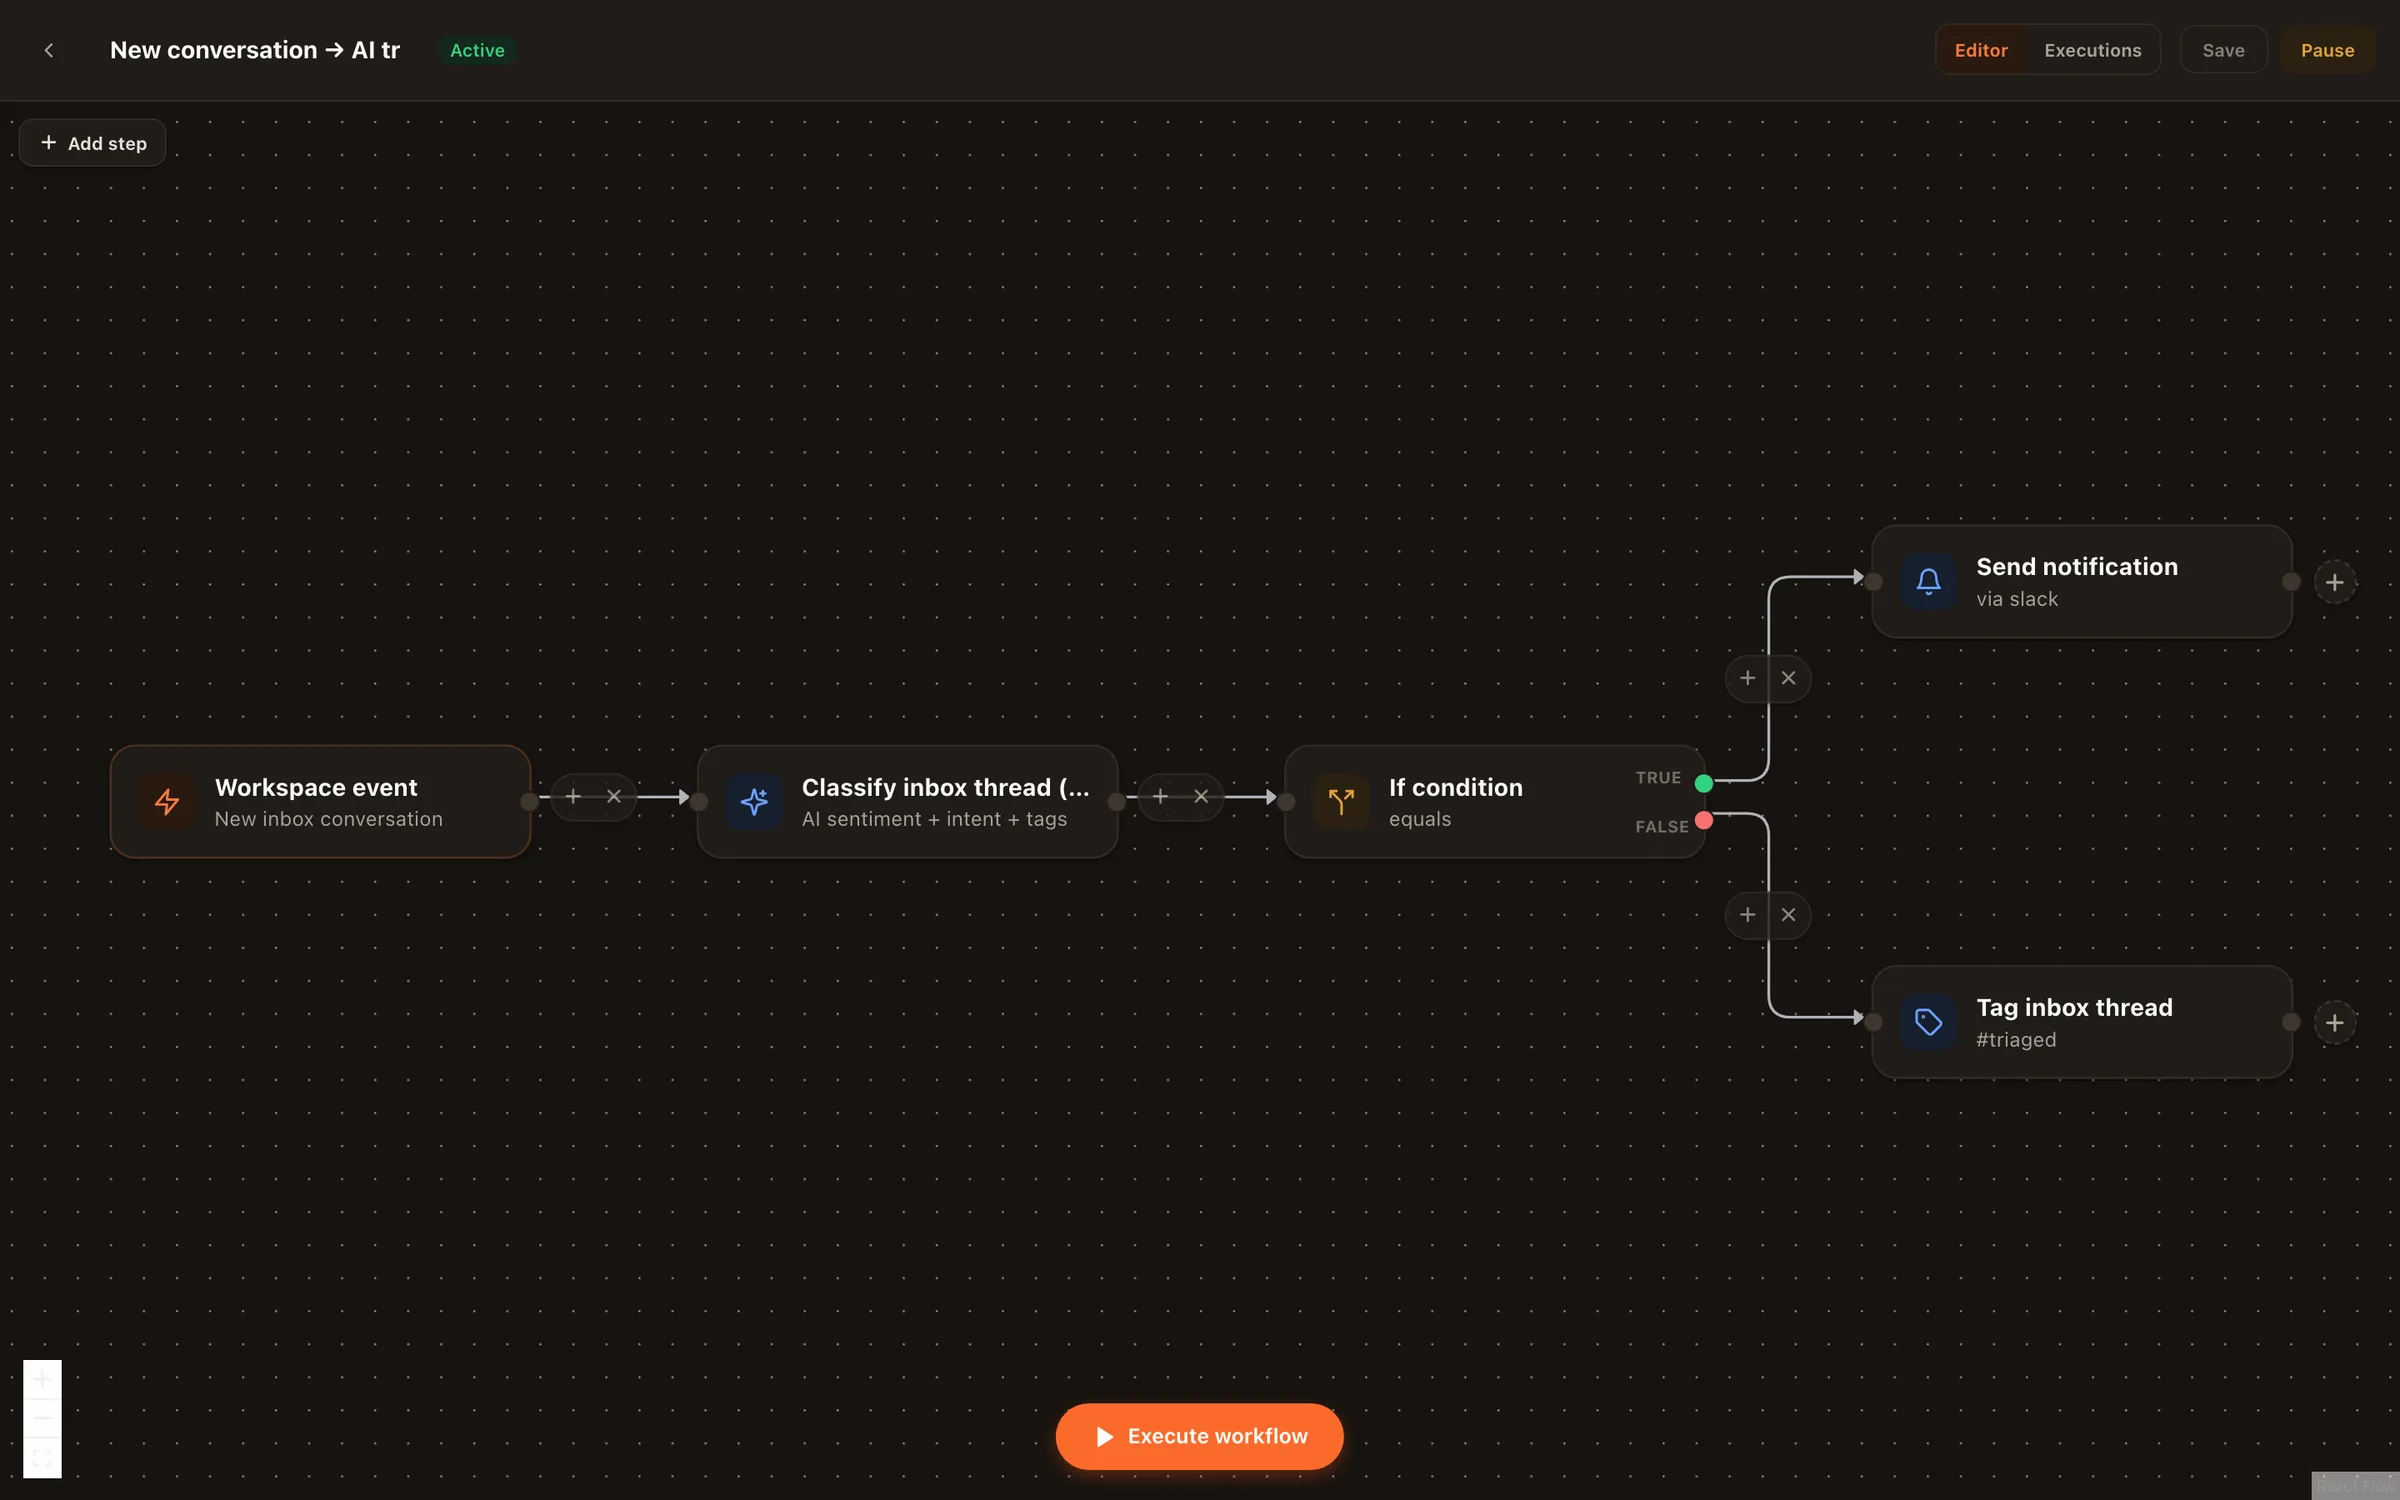Click the Workspace event output handle
This screenshot has height=1500, width=2400.
point(529,801)
